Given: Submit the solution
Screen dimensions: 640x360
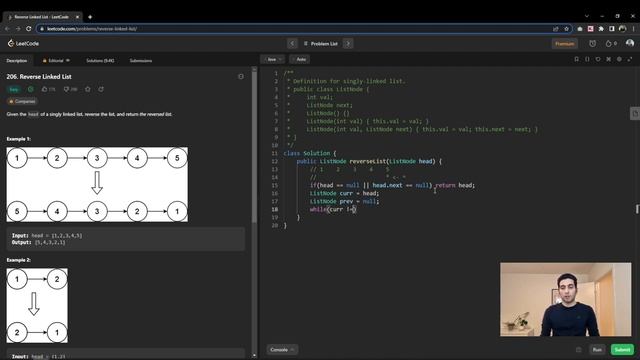Looking at the screenshot, I should [x=622, y=350].
